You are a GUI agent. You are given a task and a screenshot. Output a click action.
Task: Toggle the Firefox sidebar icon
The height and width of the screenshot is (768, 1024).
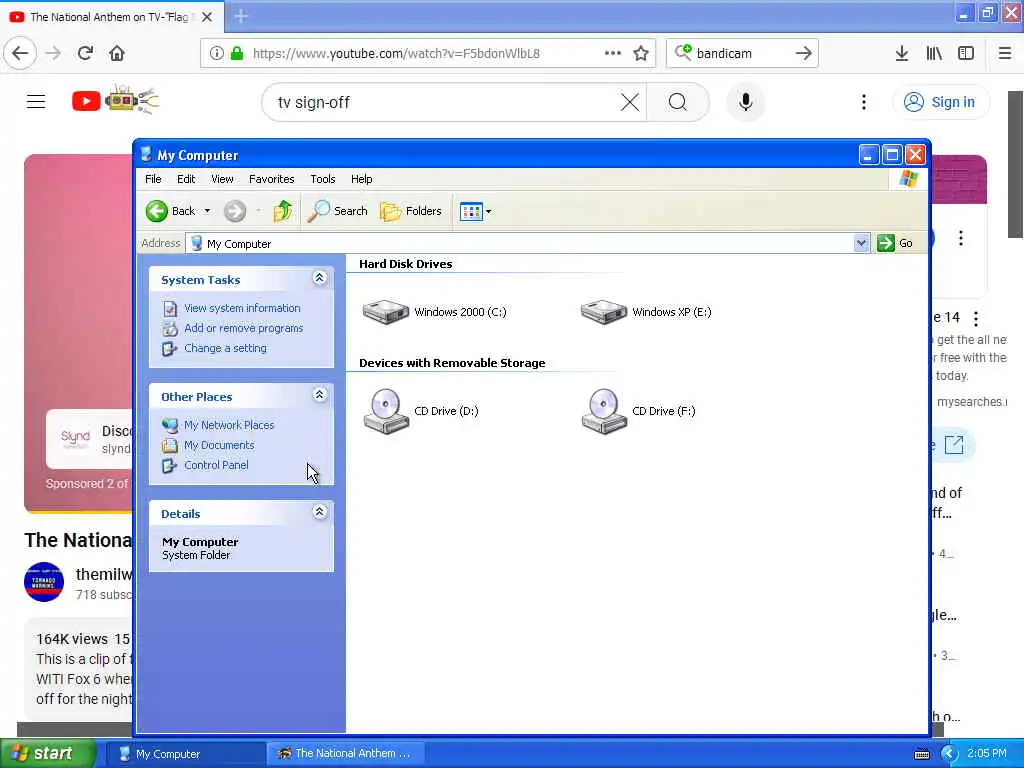point(966,53)
